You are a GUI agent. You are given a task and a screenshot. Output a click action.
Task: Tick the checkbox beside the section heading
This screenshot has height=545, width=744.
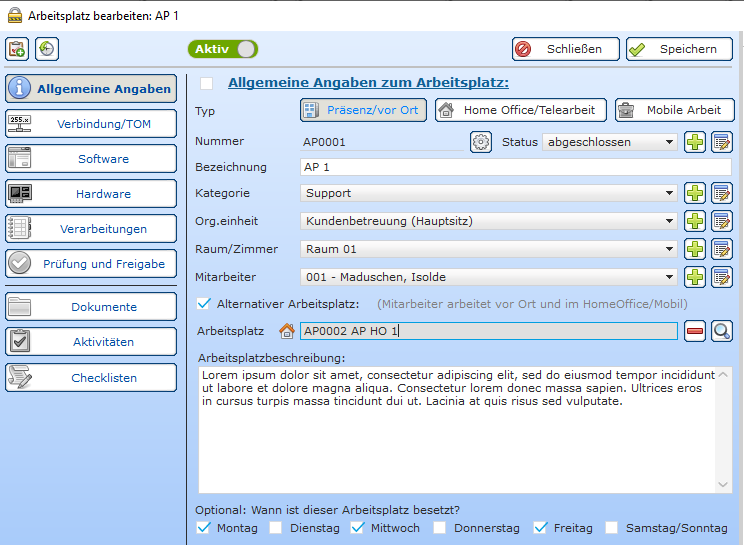pos(206,83)
